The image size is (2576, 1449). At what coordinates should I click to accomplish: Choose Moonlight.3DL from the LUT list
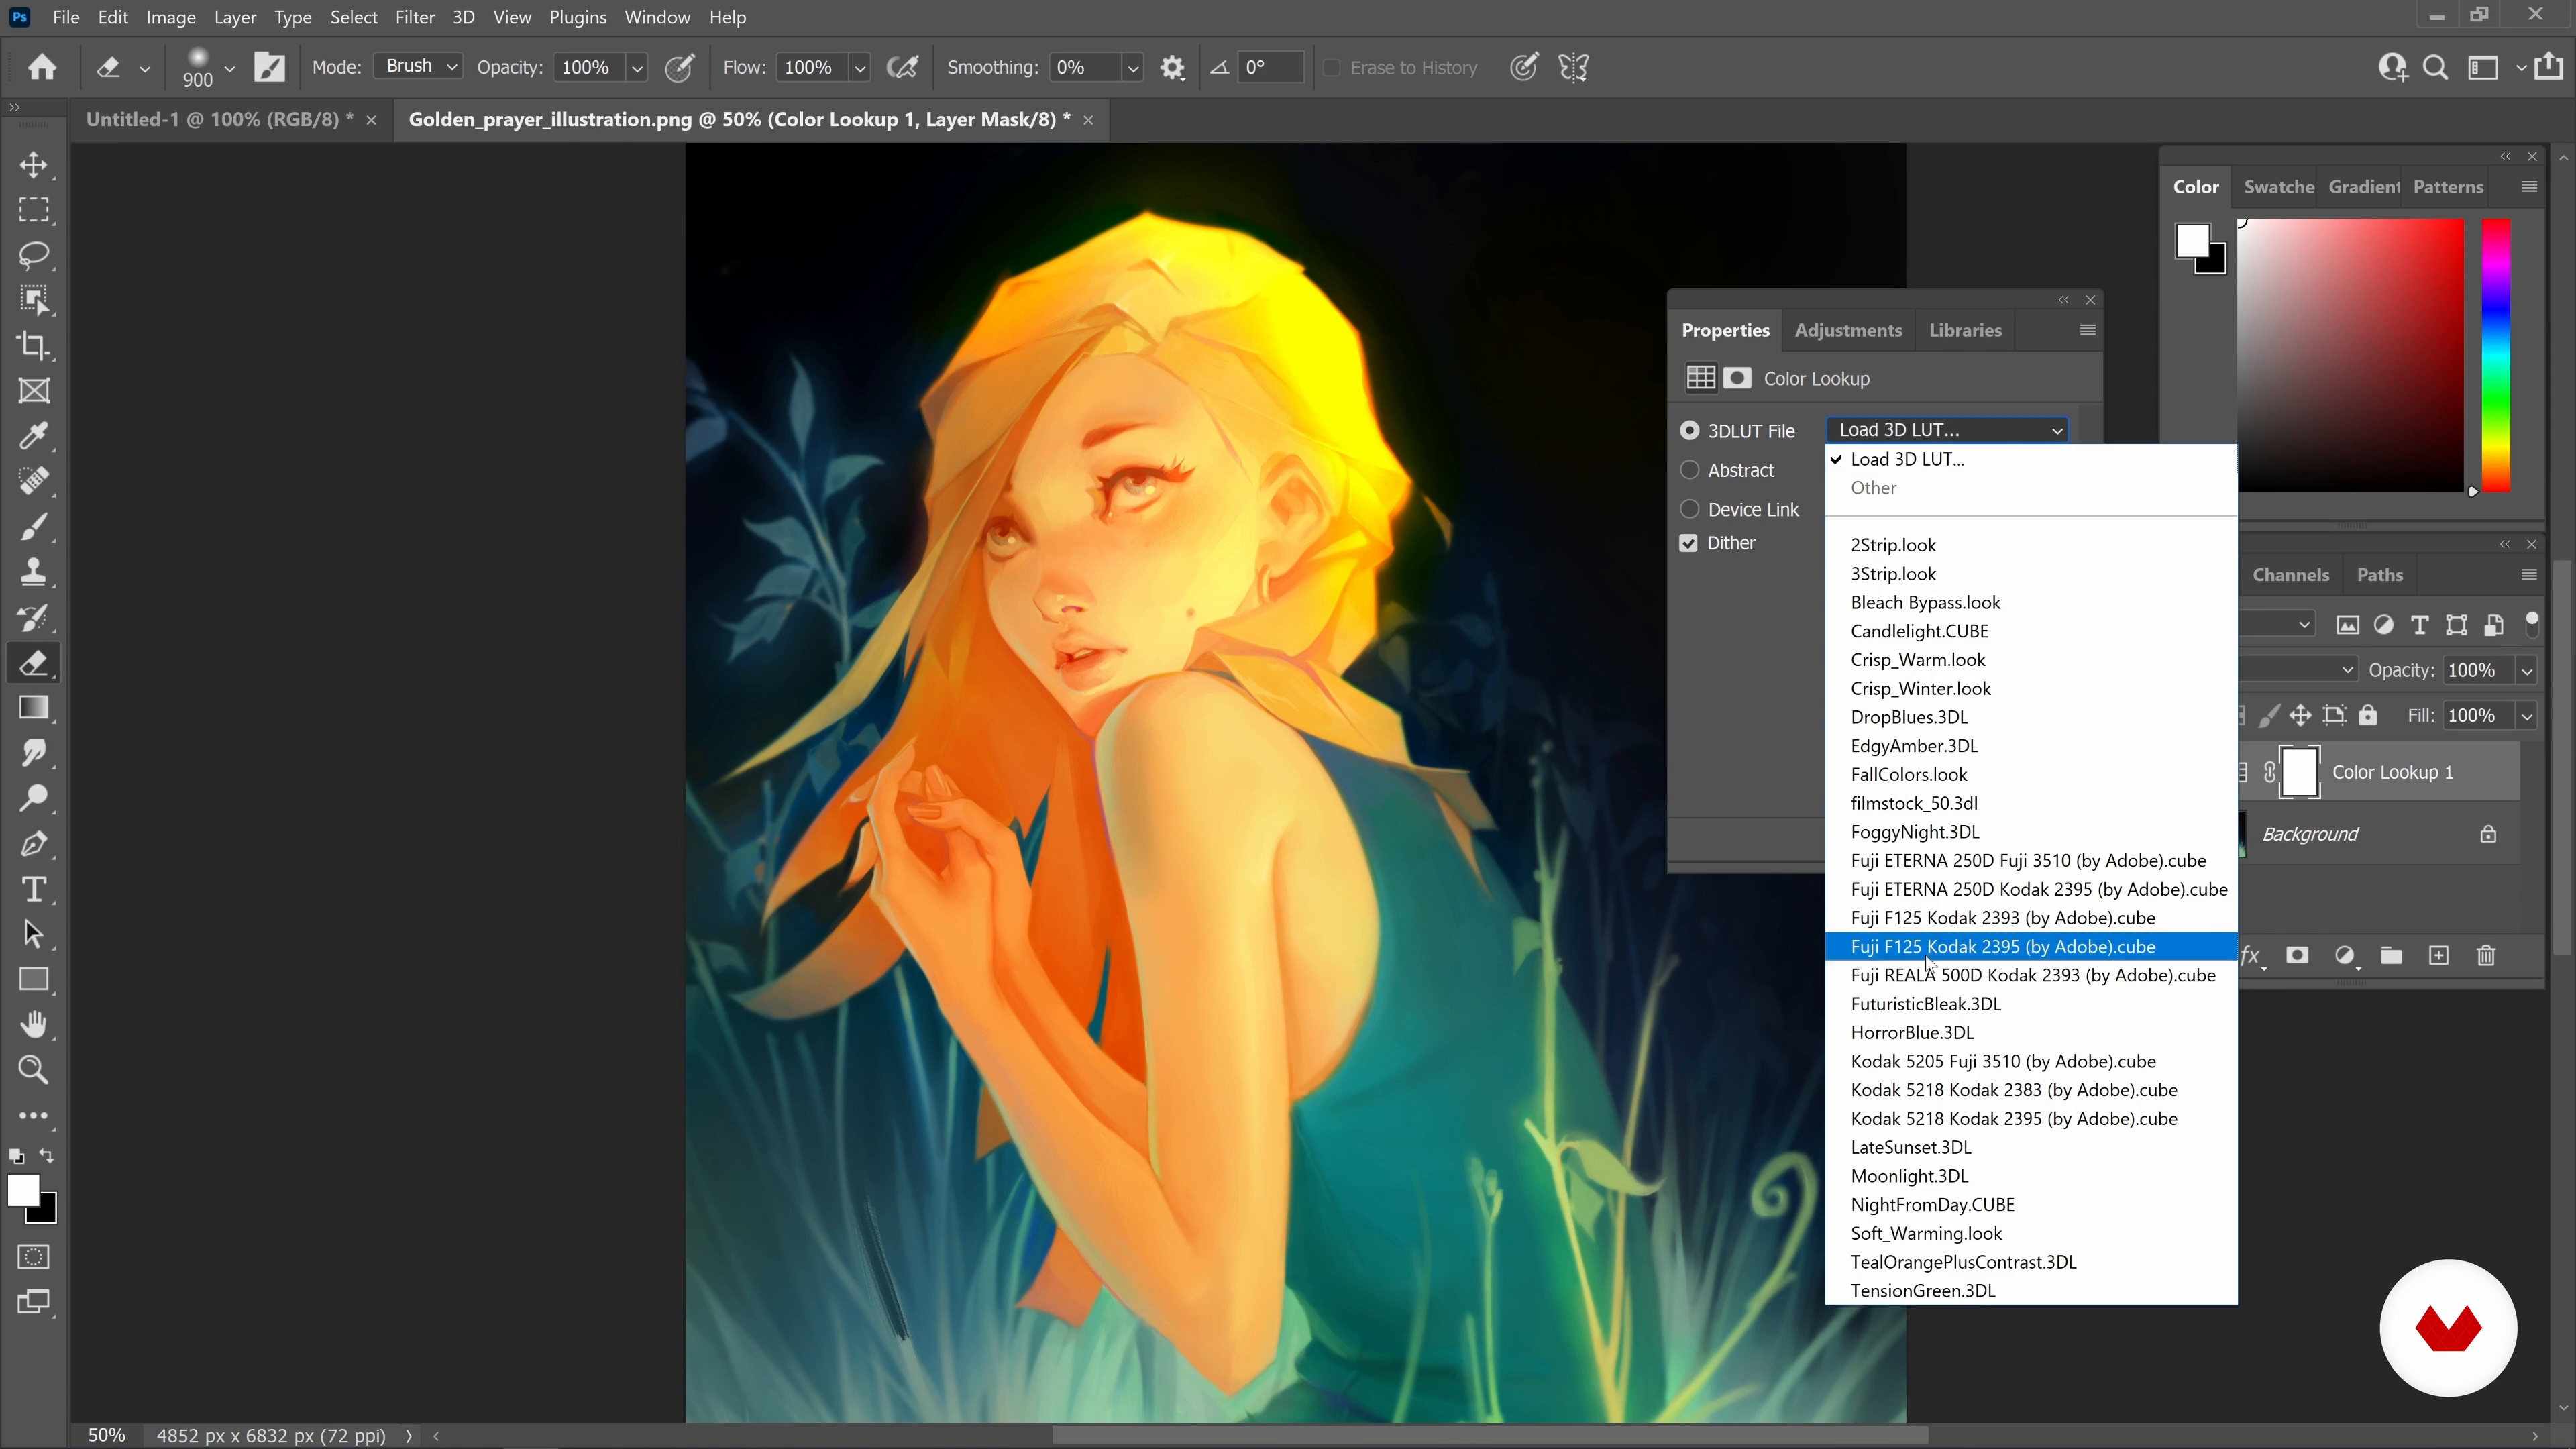tap(2030, 1176)
